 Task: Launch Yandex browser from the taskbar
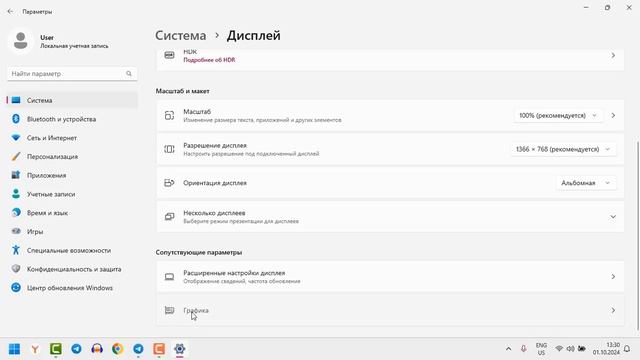coord(35,349)
